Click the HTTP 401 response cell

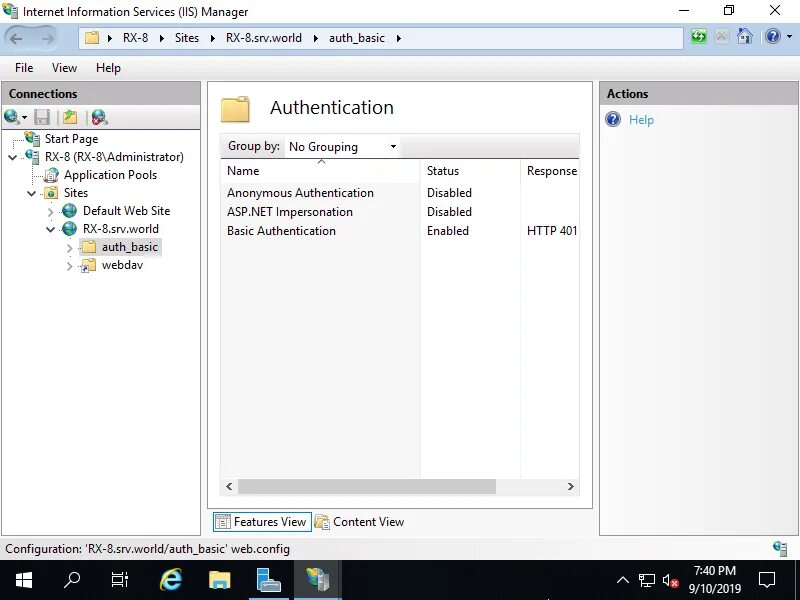coord(552,231)
